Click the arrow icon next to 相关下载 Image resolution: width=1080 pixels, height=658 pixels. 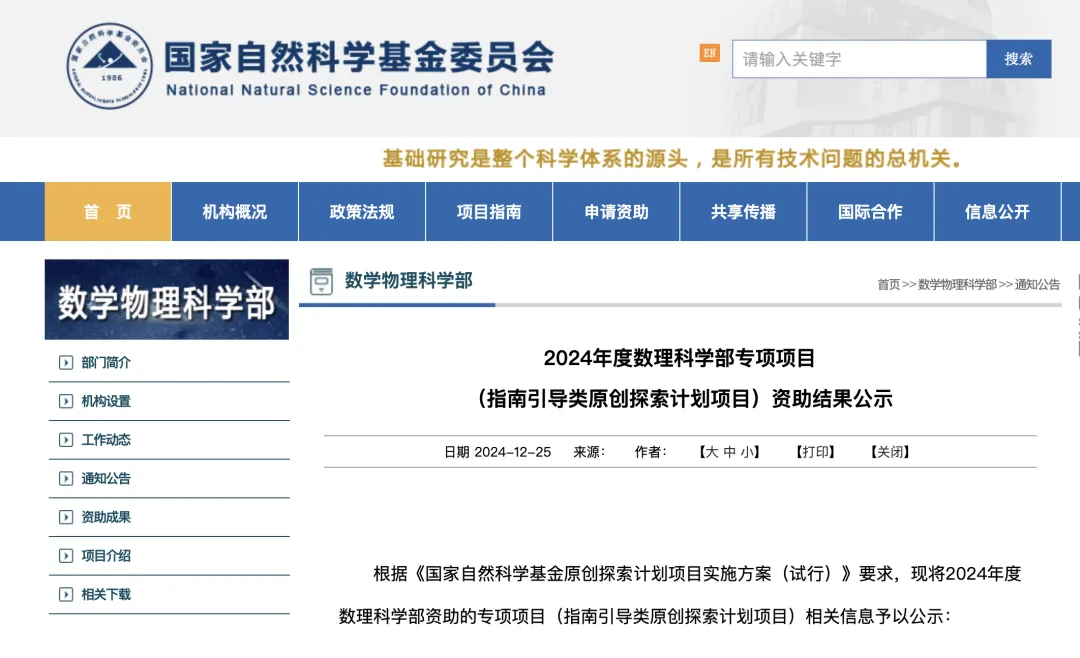click(x=66, y=594)
